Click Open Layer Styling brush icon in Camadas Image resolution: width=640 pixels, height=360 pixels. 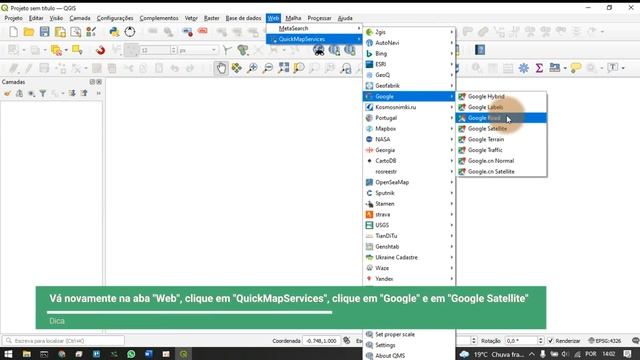point(7,93)
